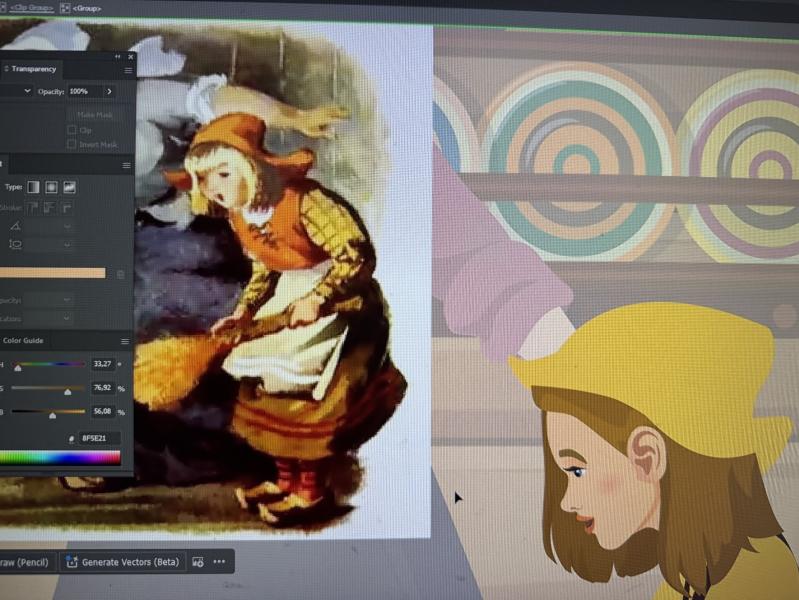Switch to the Transparency tab
Viewport: 799px width, 600px height.
34,69
